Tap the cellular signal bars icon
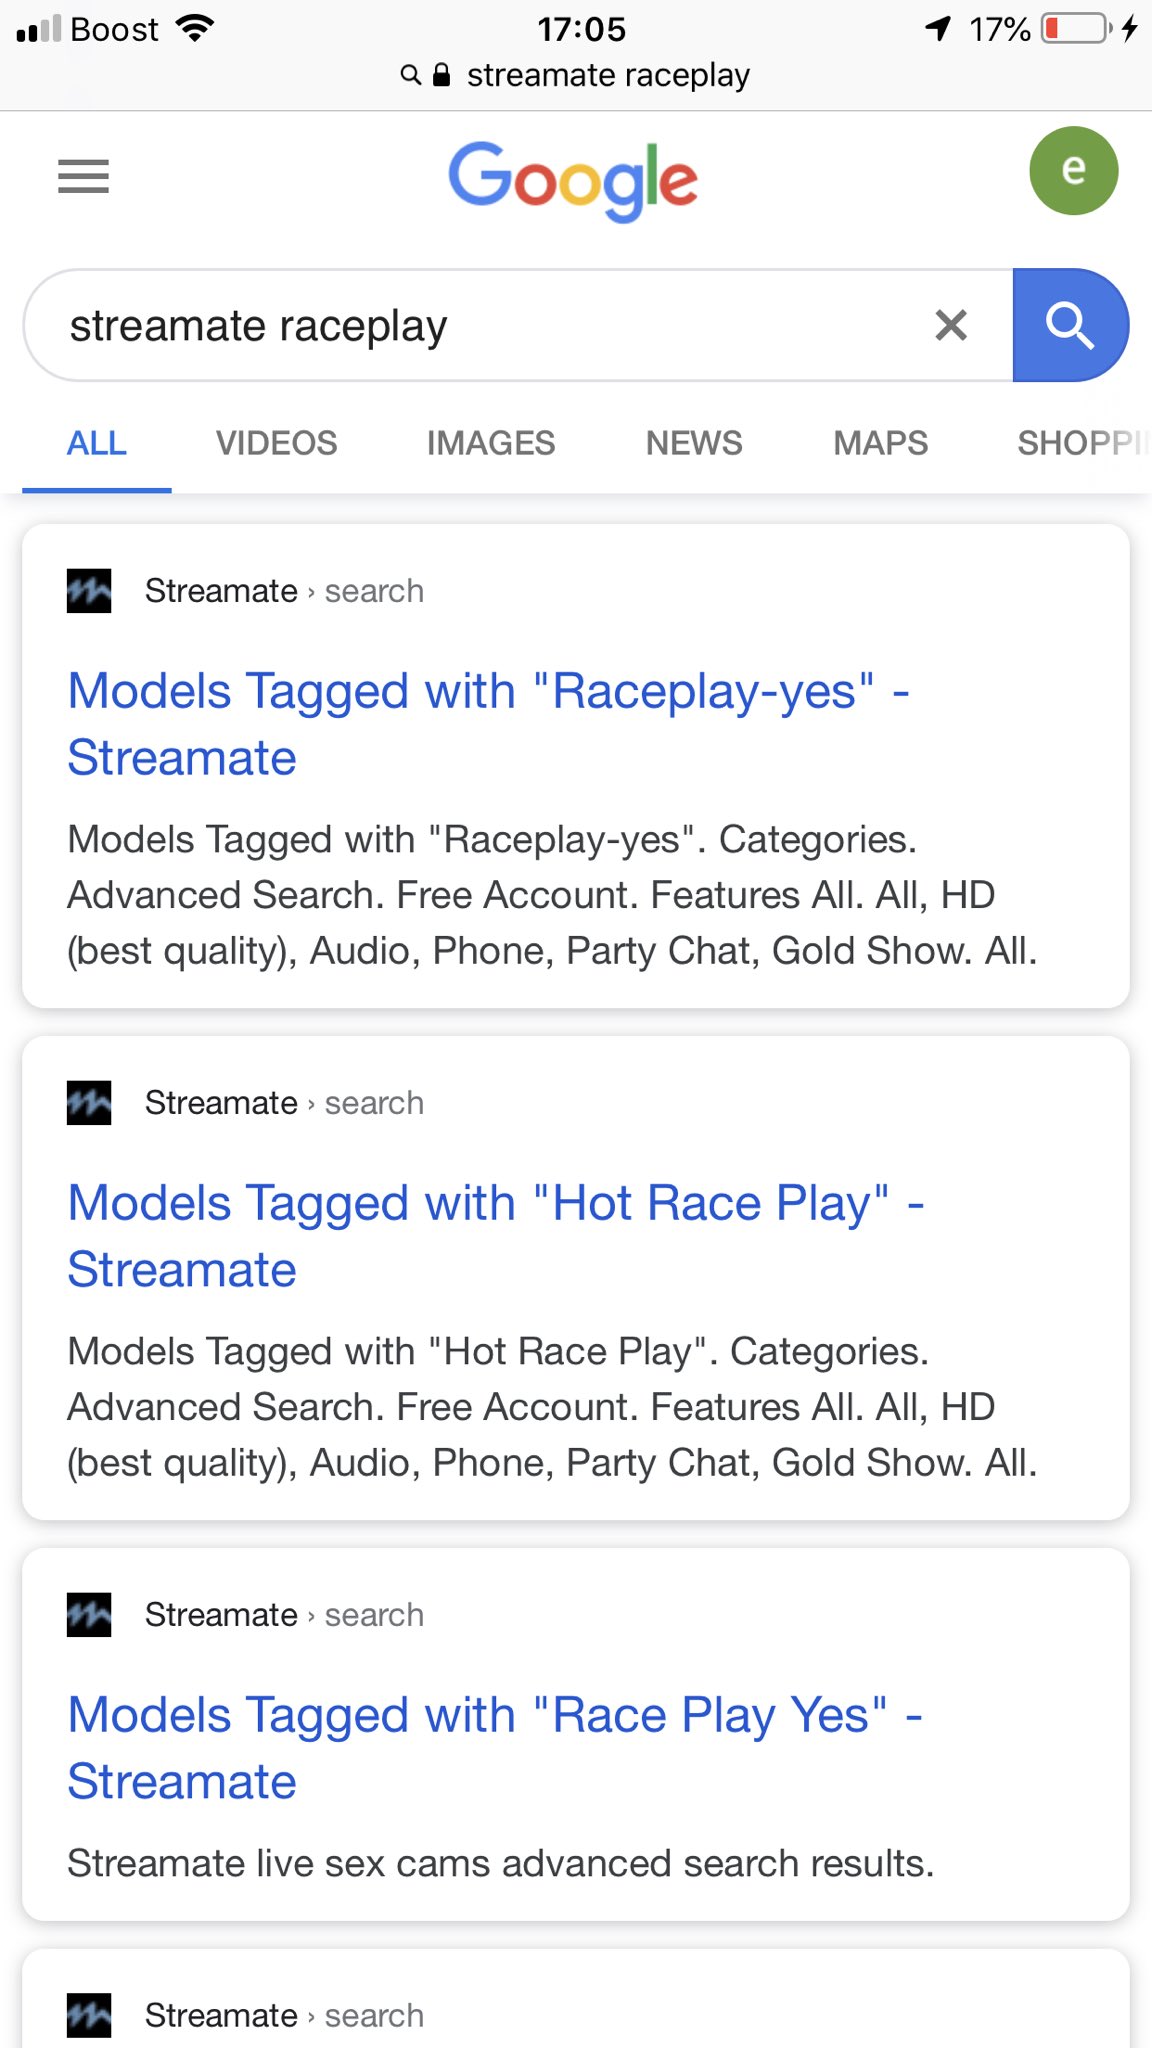 (39, 29)
